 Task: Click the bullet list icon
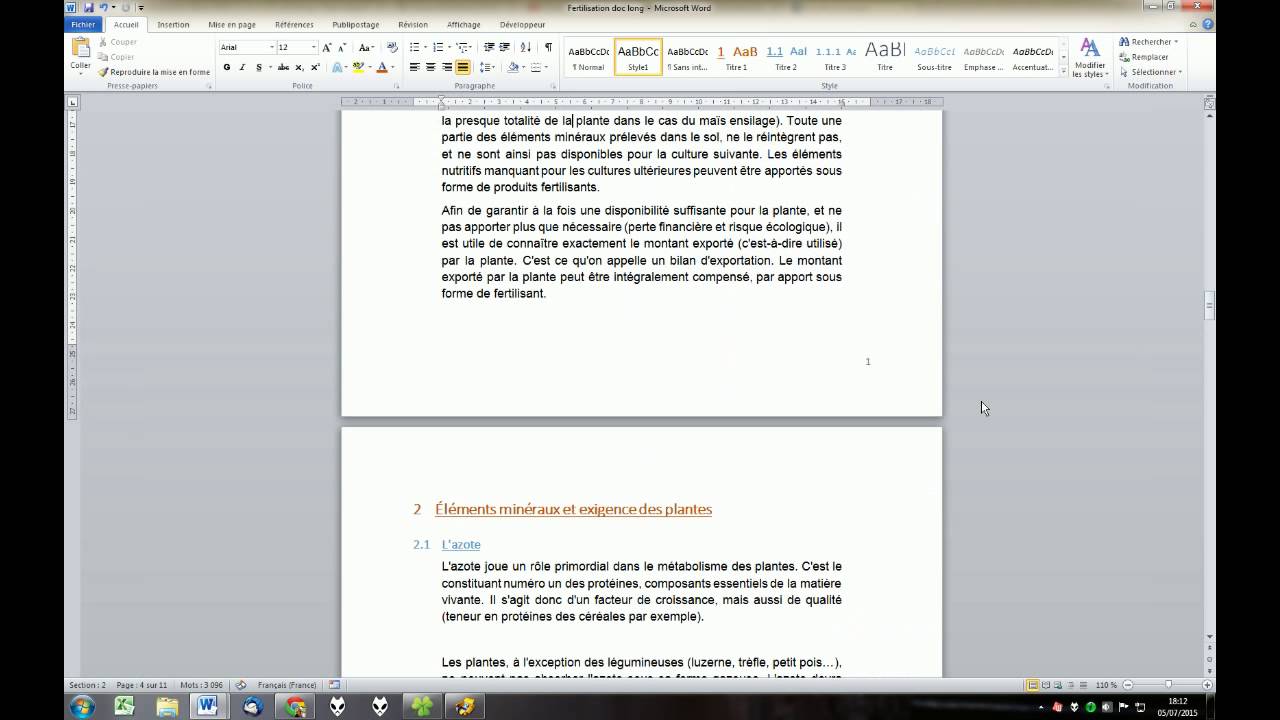click(417, 47)
